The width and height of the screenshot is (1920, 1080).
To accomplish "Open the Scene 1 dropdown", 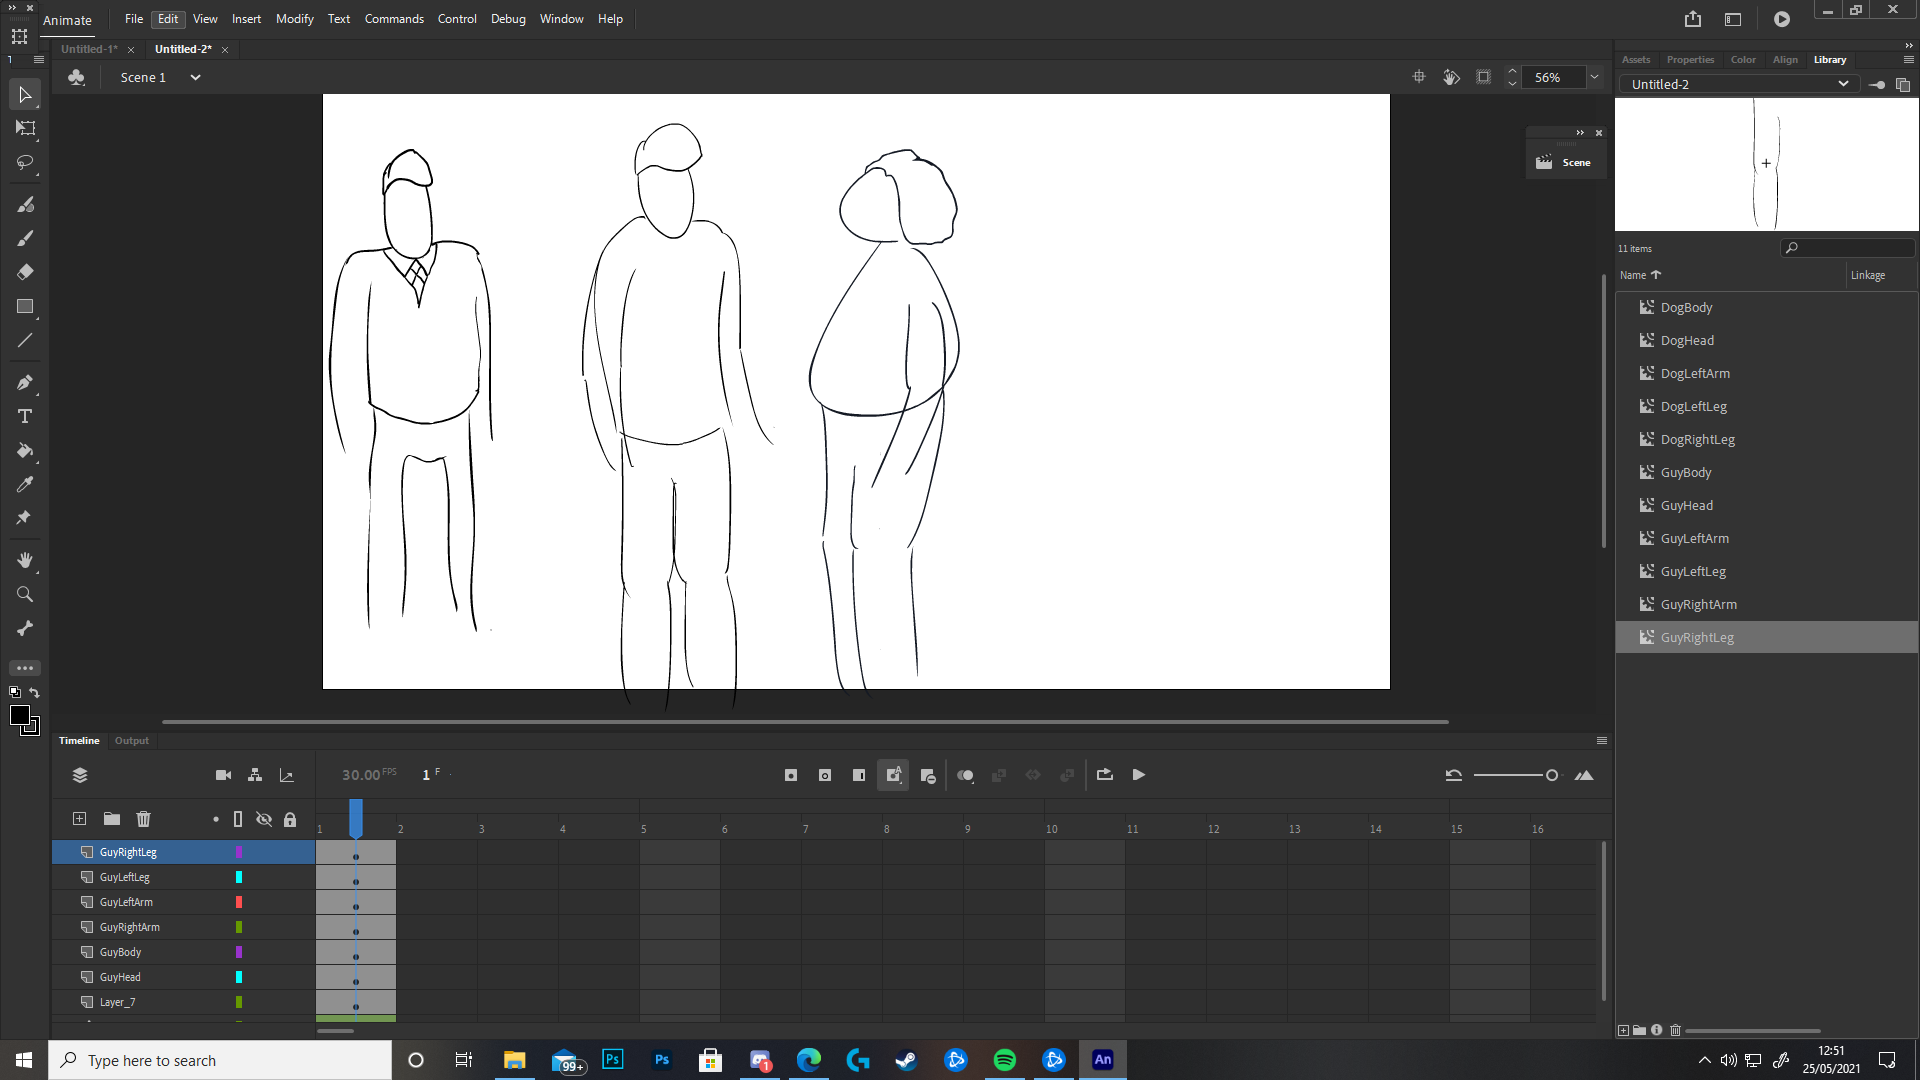I will pos(196,77).
